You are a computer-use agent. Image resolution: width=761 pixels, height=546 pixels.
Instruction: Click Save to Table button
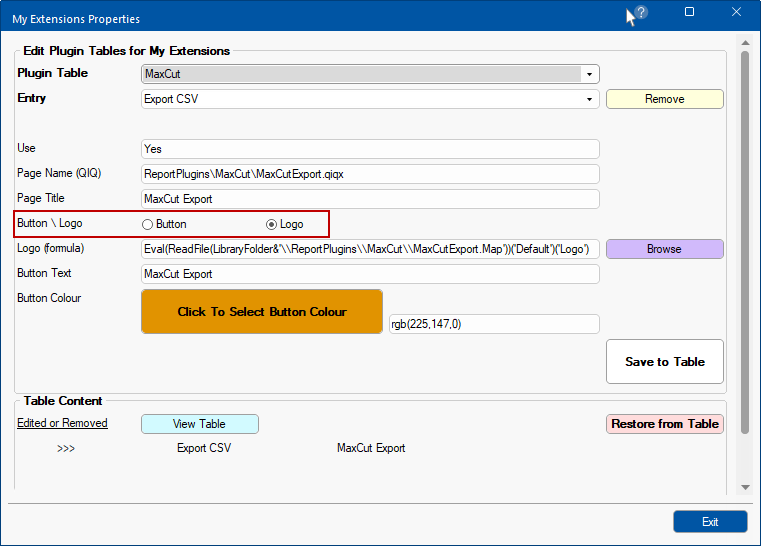coord(665,362)
